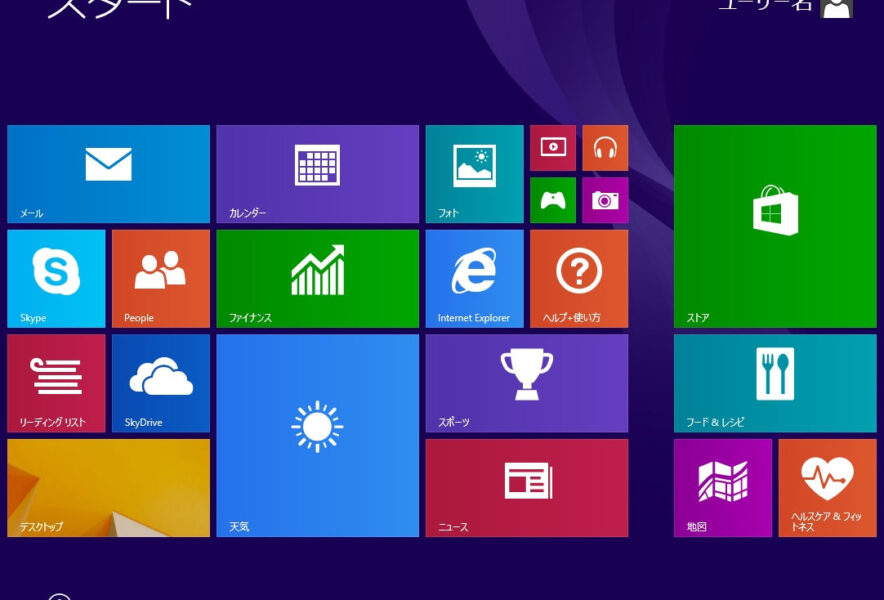Launch the Skype tile
884x600 pixels.
pos(56,279)
